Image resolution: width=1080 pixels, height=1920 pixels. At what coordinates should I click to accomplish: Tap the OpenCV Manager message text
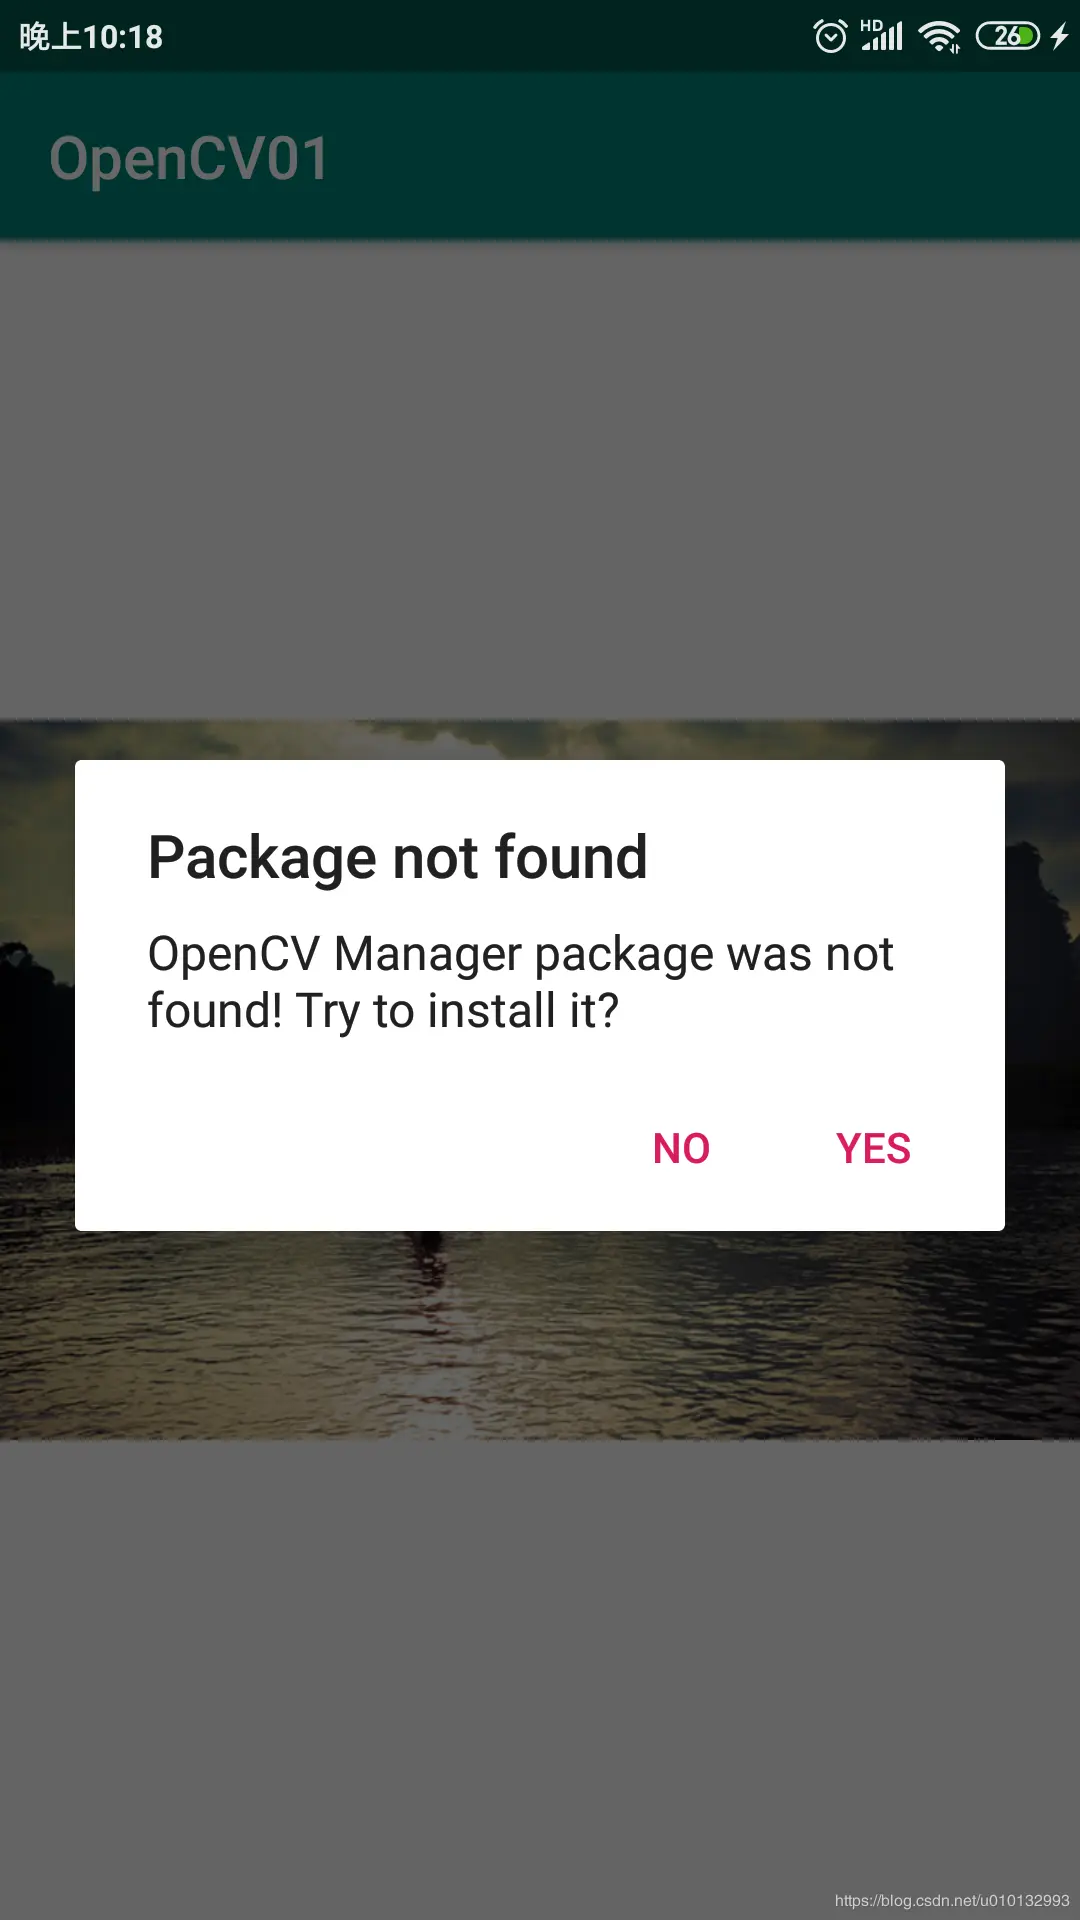[520, 982]
